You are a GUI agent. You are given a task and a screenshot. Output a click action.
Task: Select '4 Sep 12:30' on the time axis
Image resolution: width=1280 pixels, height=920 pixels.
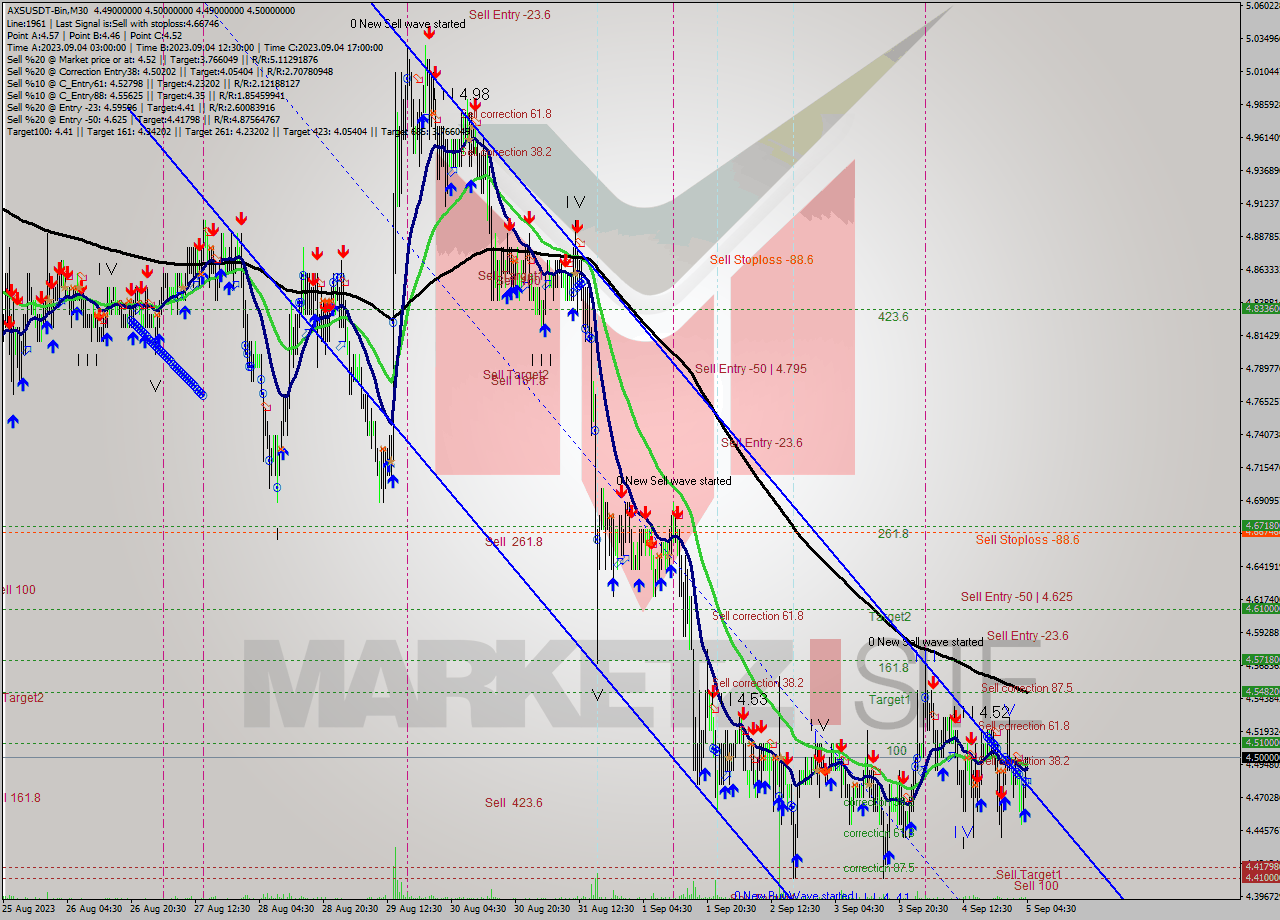click(988, 909)
